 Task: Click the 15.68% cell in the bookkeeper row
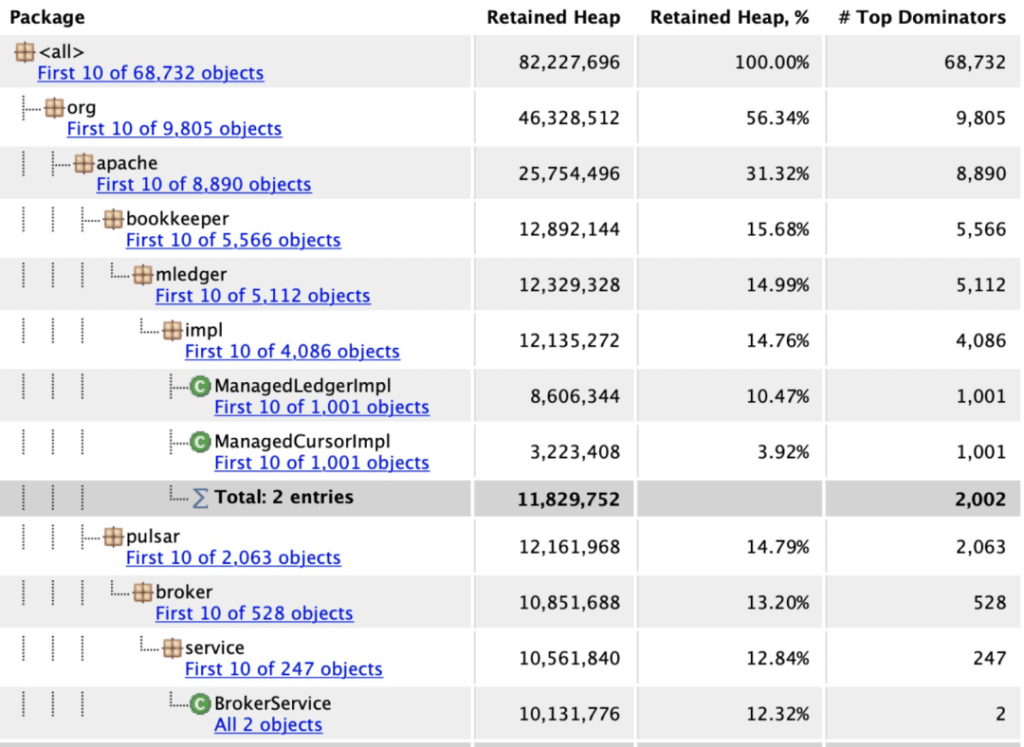(778, 229)
